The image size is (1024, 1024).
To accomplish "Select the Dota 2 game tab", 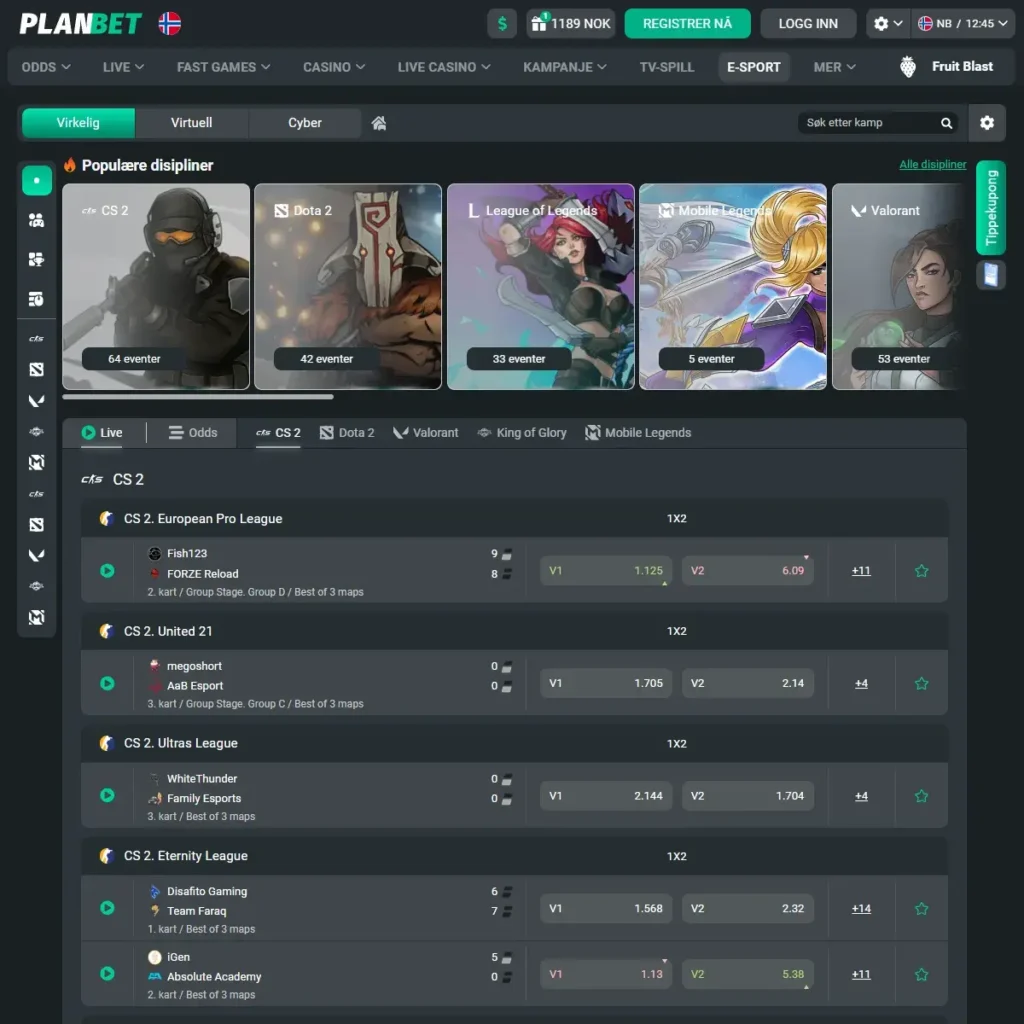I will [x=347, y=433].
